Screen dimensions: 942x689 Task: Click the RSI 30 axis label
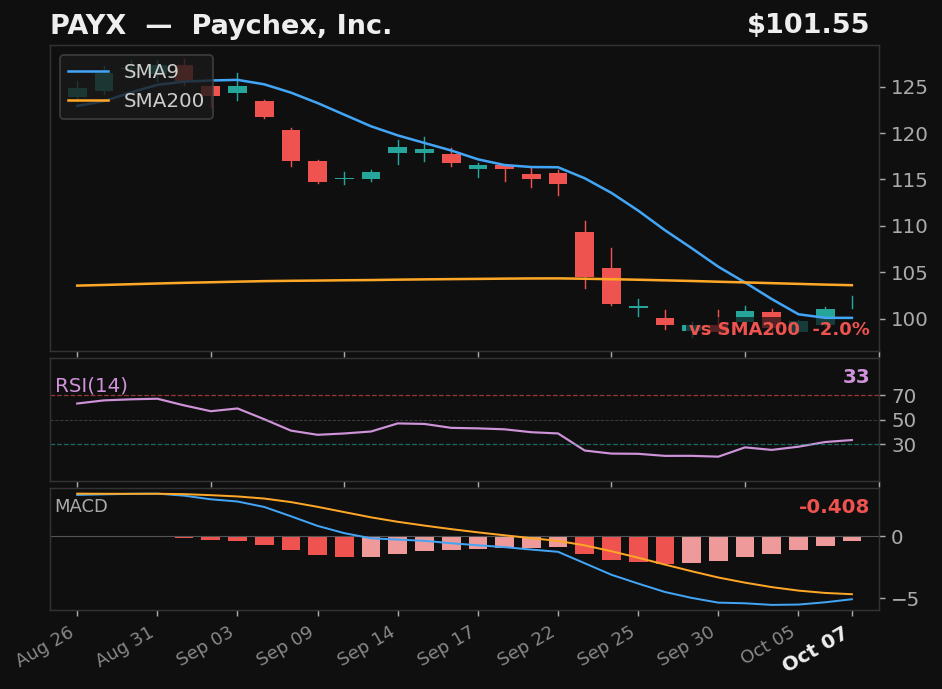click(x=904, y=445)
